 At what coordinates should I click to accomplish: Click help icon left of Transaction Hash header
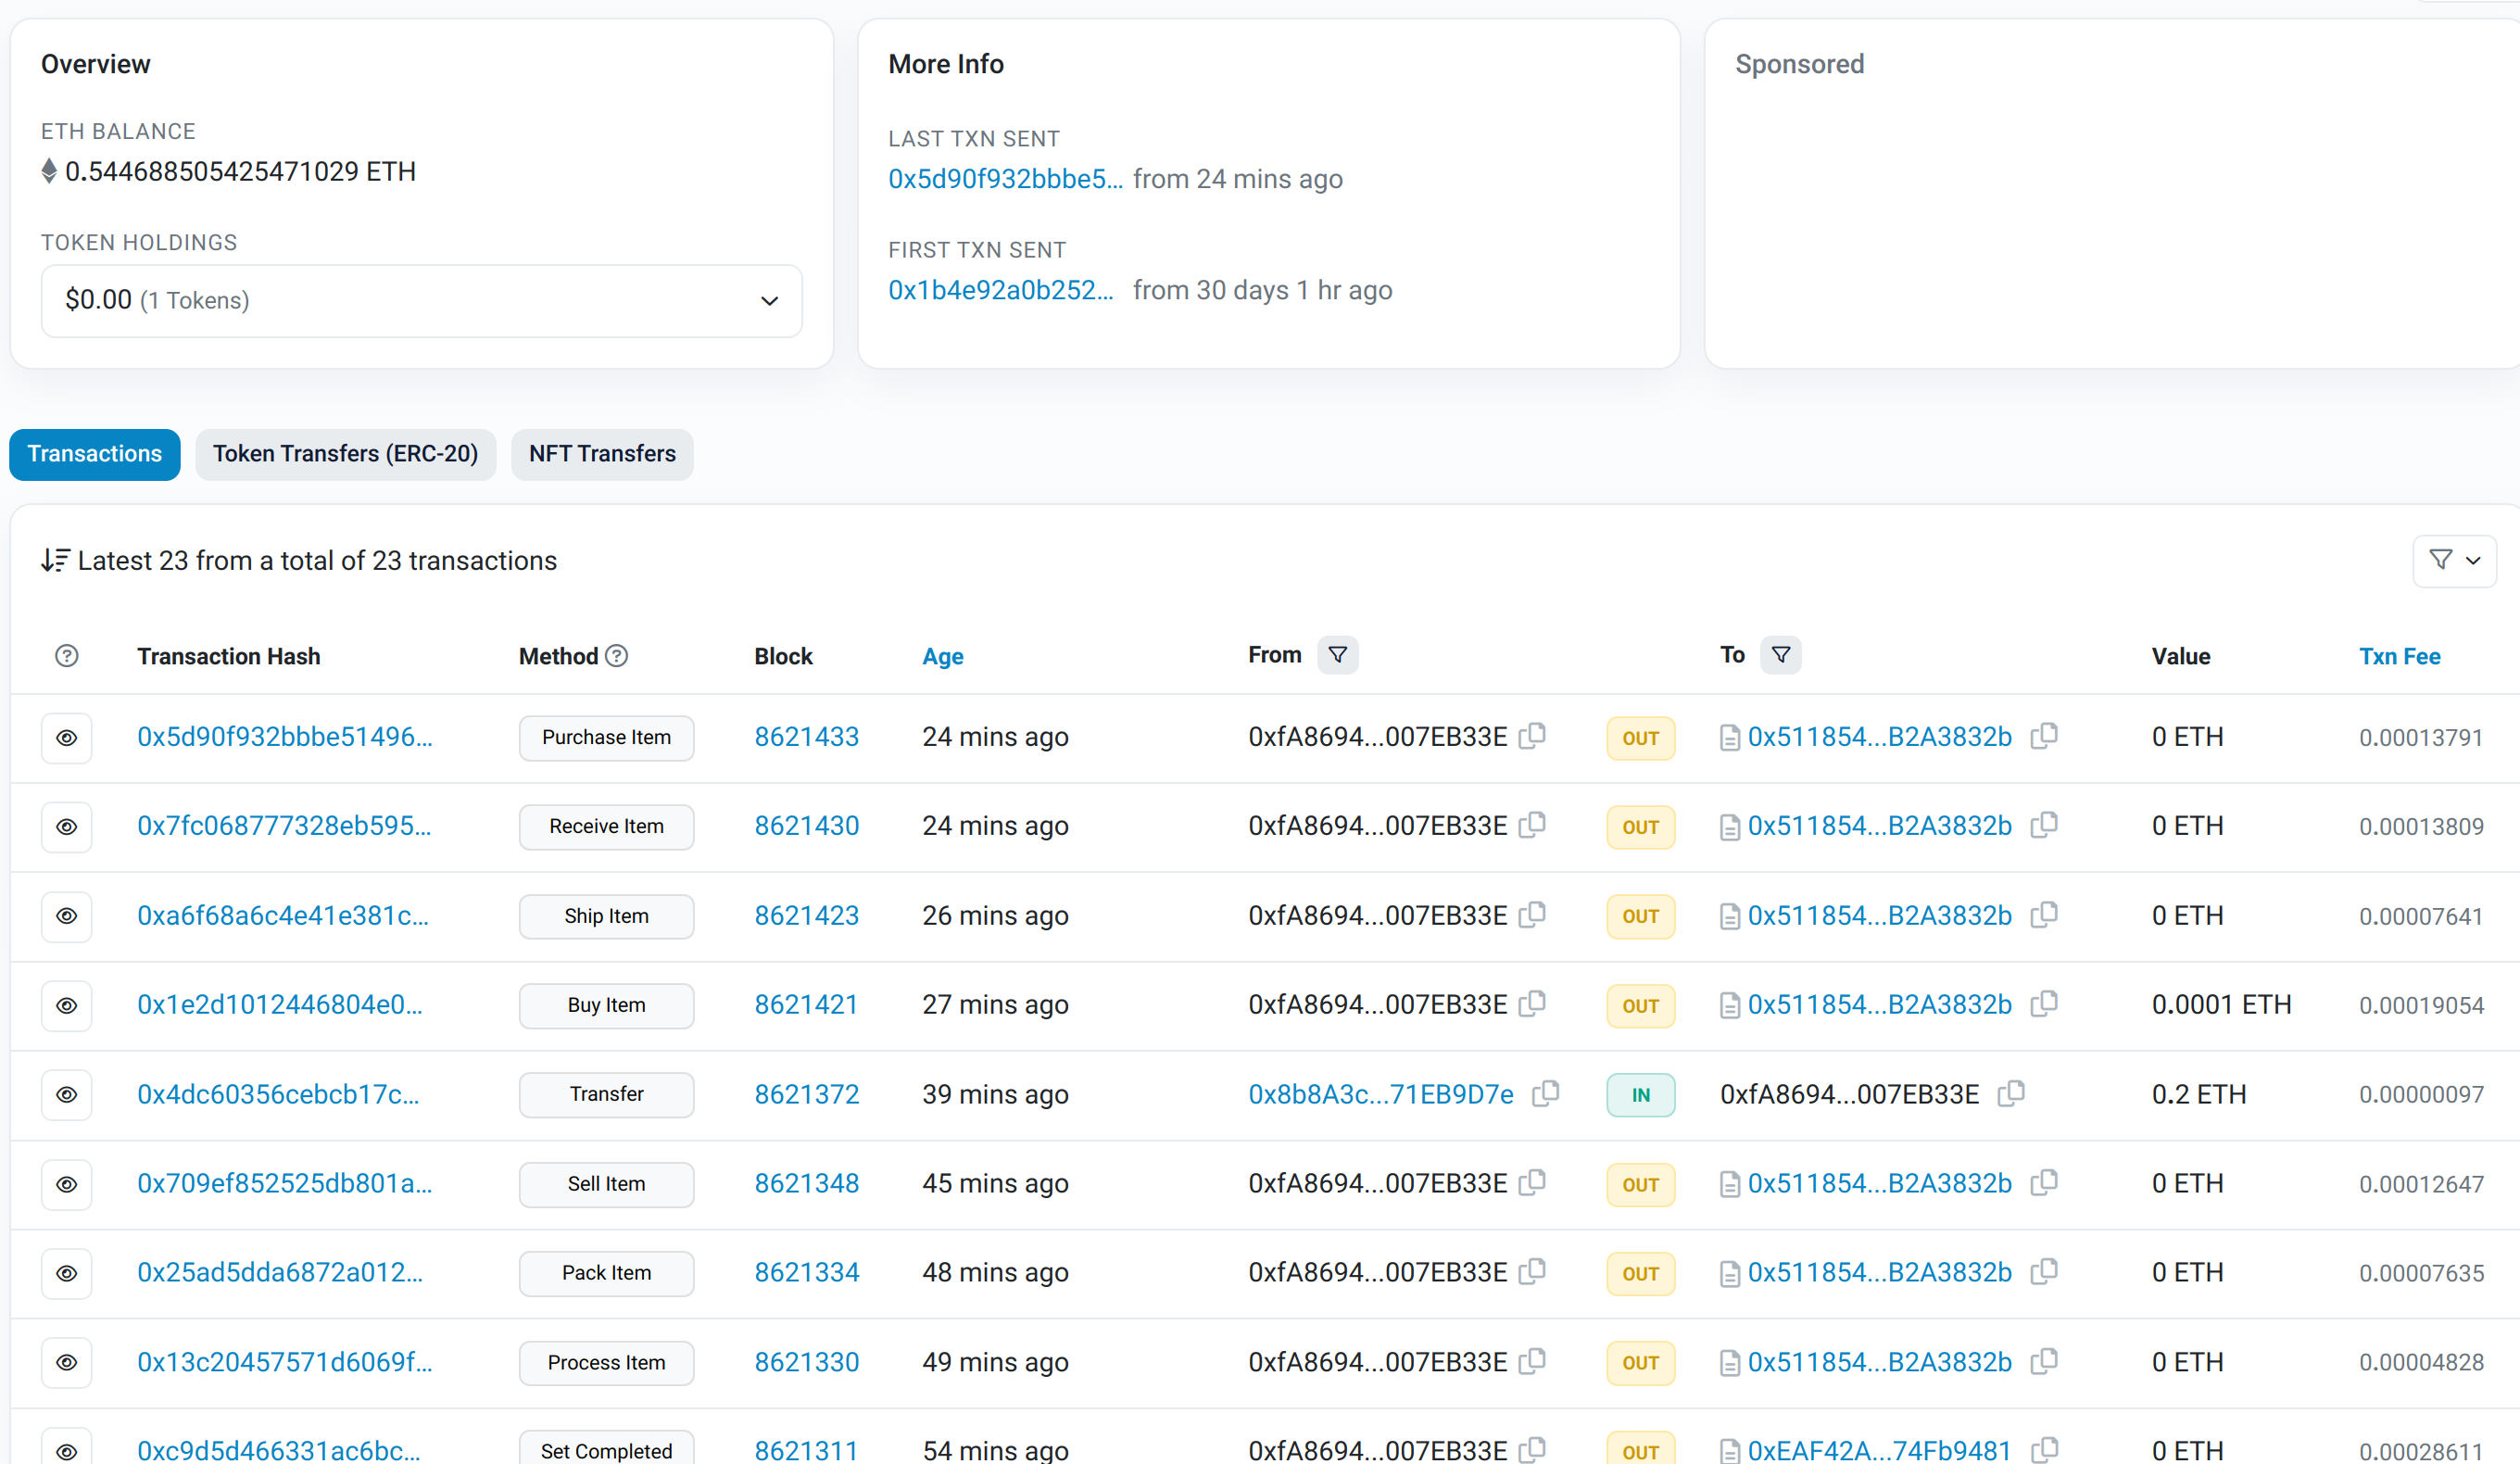coord(66,656)
